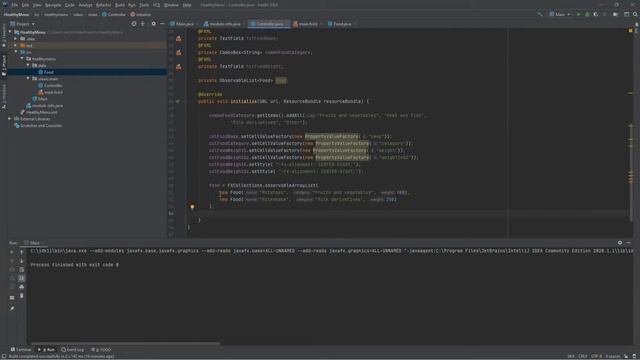640x360 pixels.
Task: Open Event Log tool window button
Action: point(73,349)
